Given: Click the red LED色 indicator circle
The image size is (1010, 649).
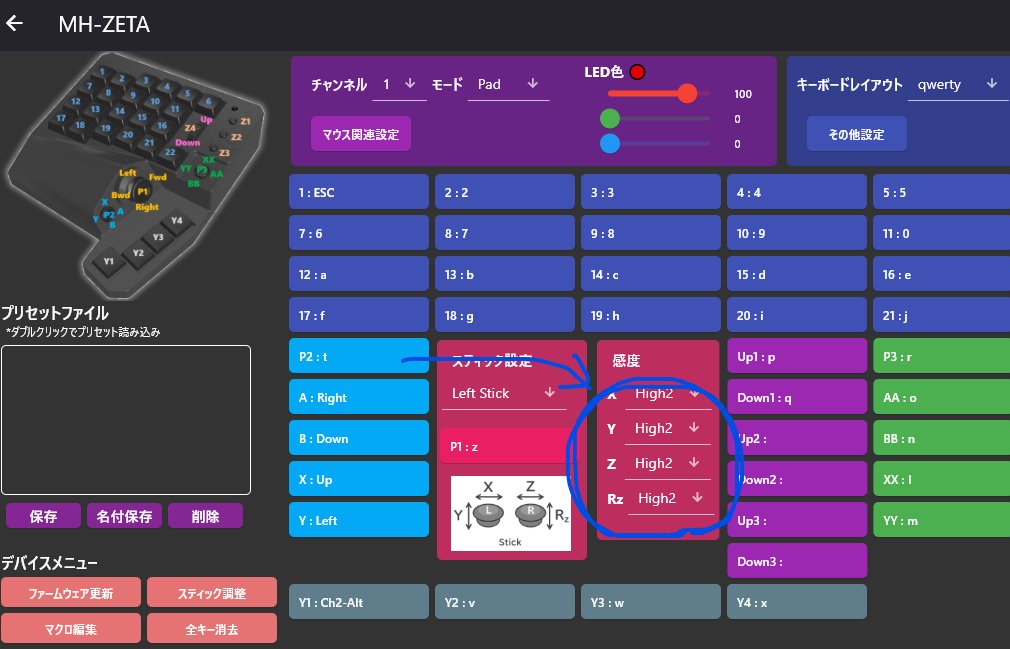Looking at the screenshot, I should pos(637,71).
